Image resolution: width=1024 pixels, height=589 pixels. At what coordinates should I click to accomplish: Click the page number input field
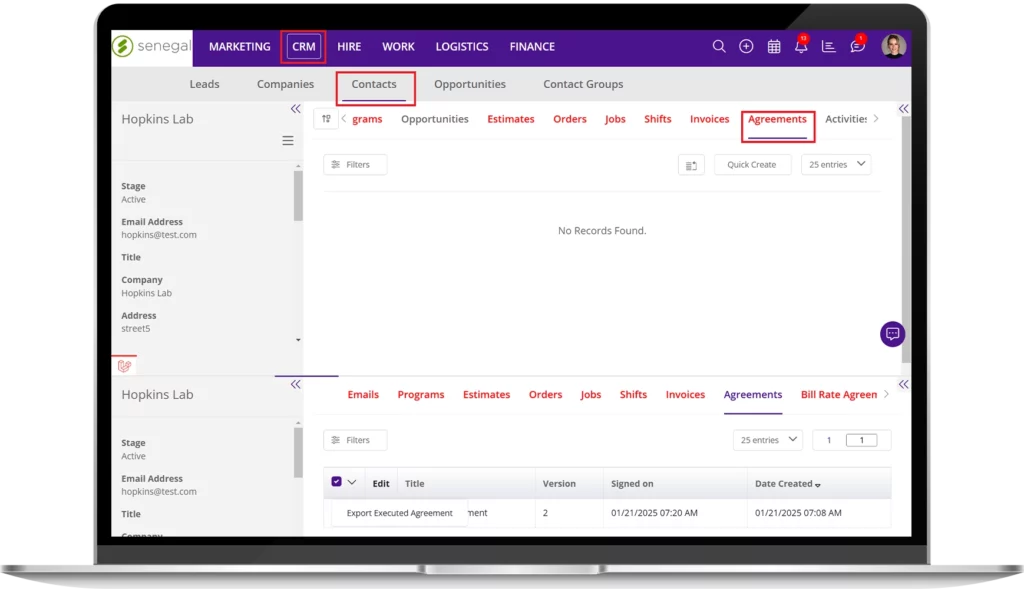pos(861,440)
